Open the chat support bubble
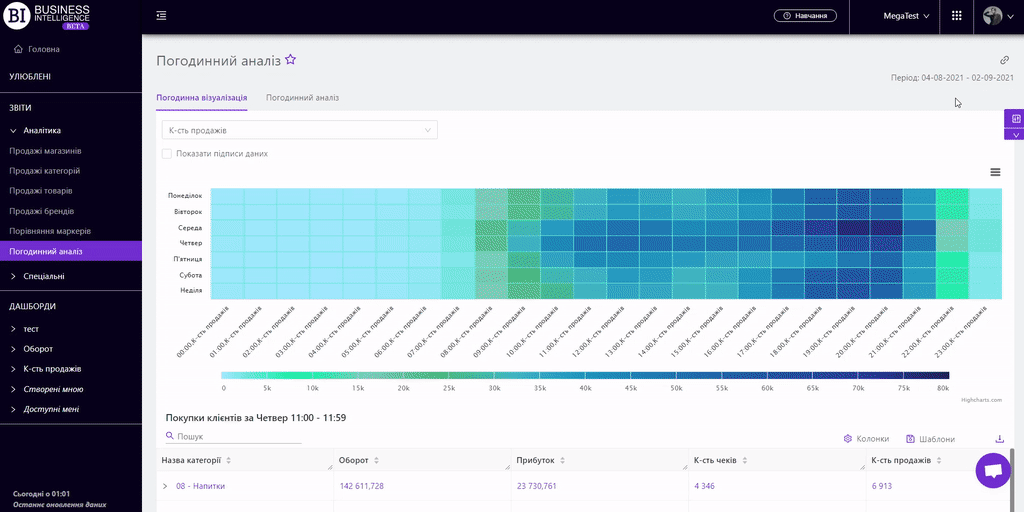This screenshot has height=513, width=1024. [x=992, y=470]
